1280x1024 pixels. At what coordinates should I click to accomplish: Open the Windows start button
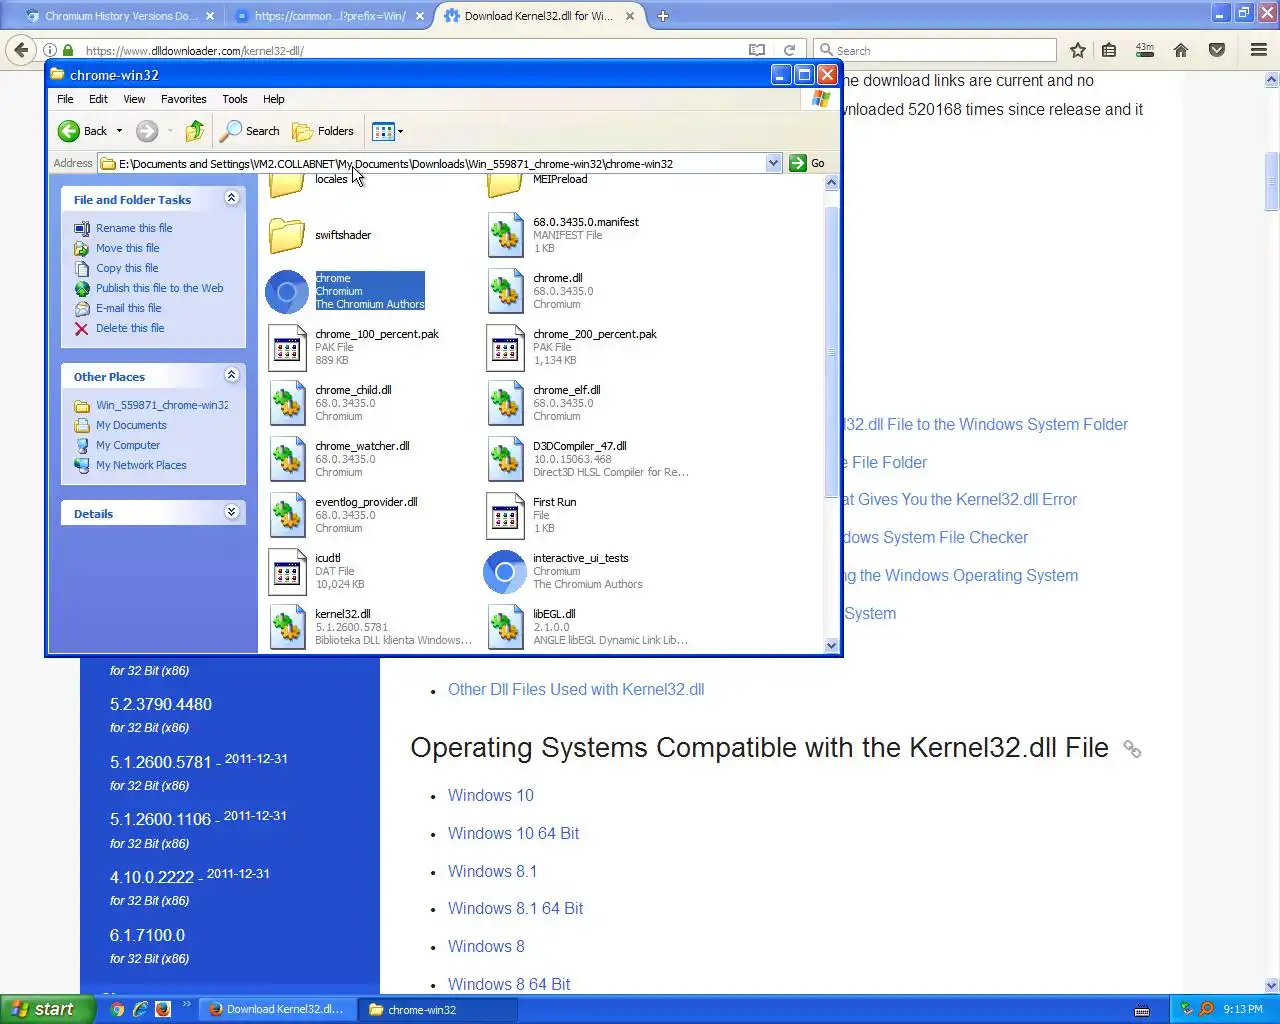pos(47,1009)
